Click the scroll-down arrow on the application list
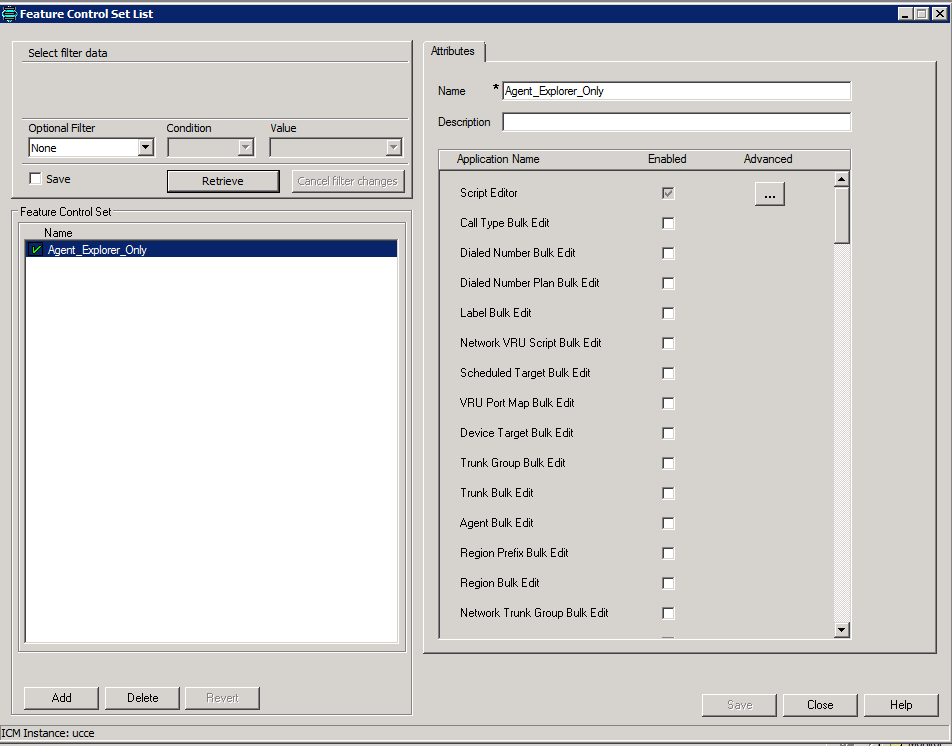The height and width of the screenshot is (746, 952). 841,630
